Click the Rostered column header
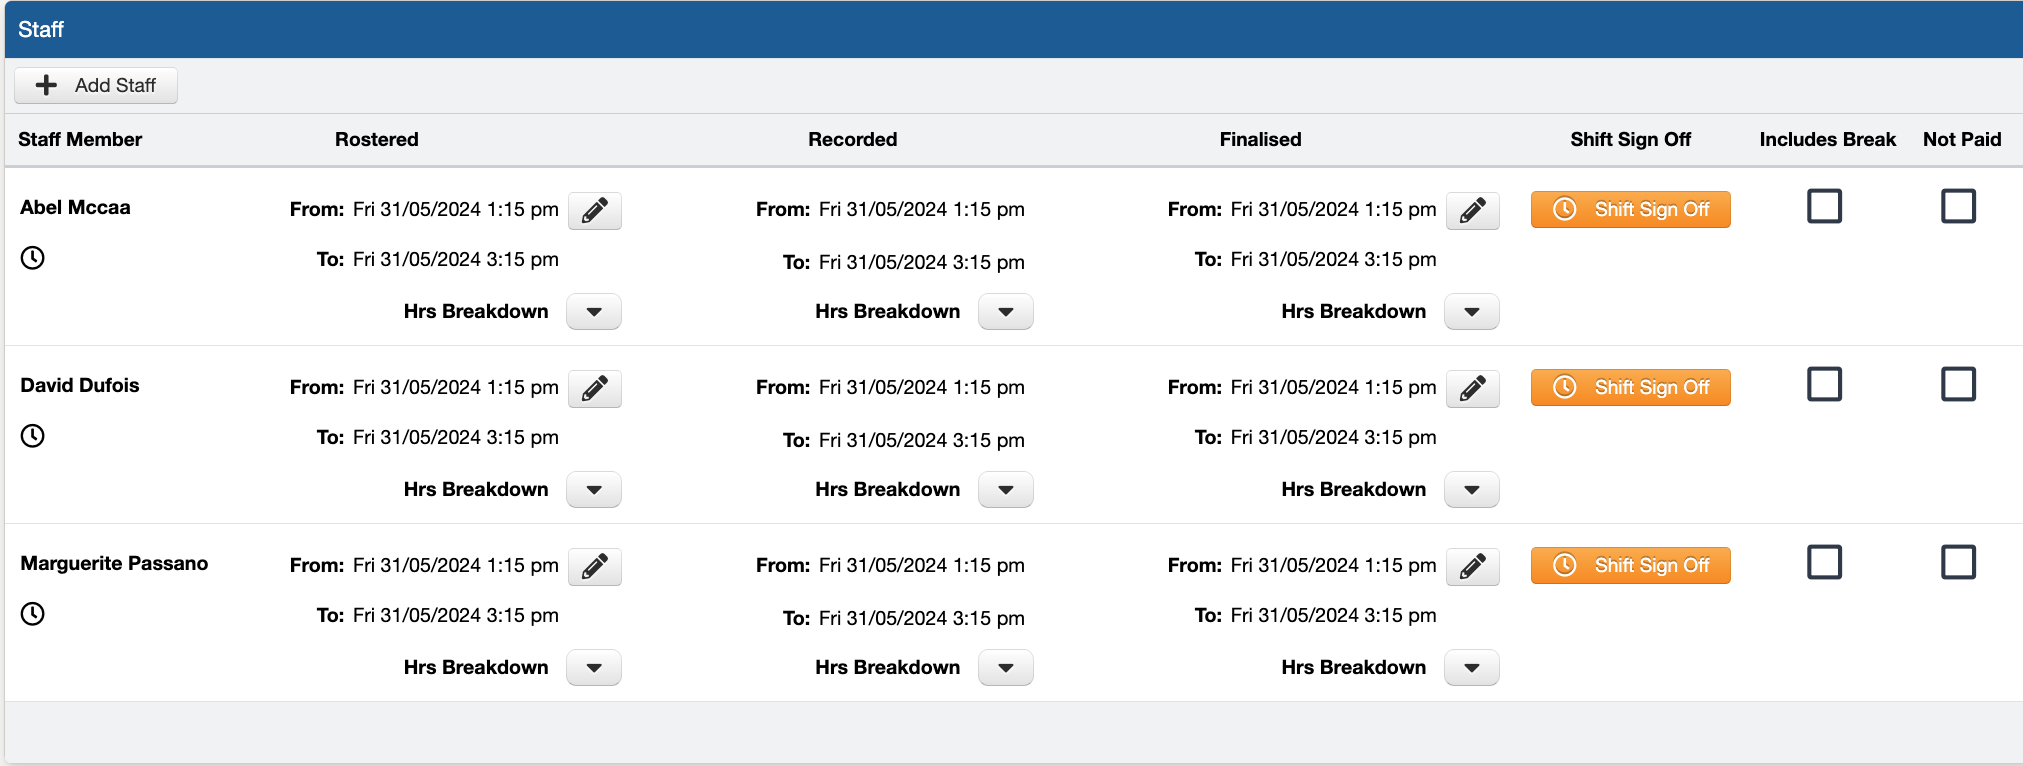Image resolution: width=2023 pixels, height=766 pixels. 377,139
